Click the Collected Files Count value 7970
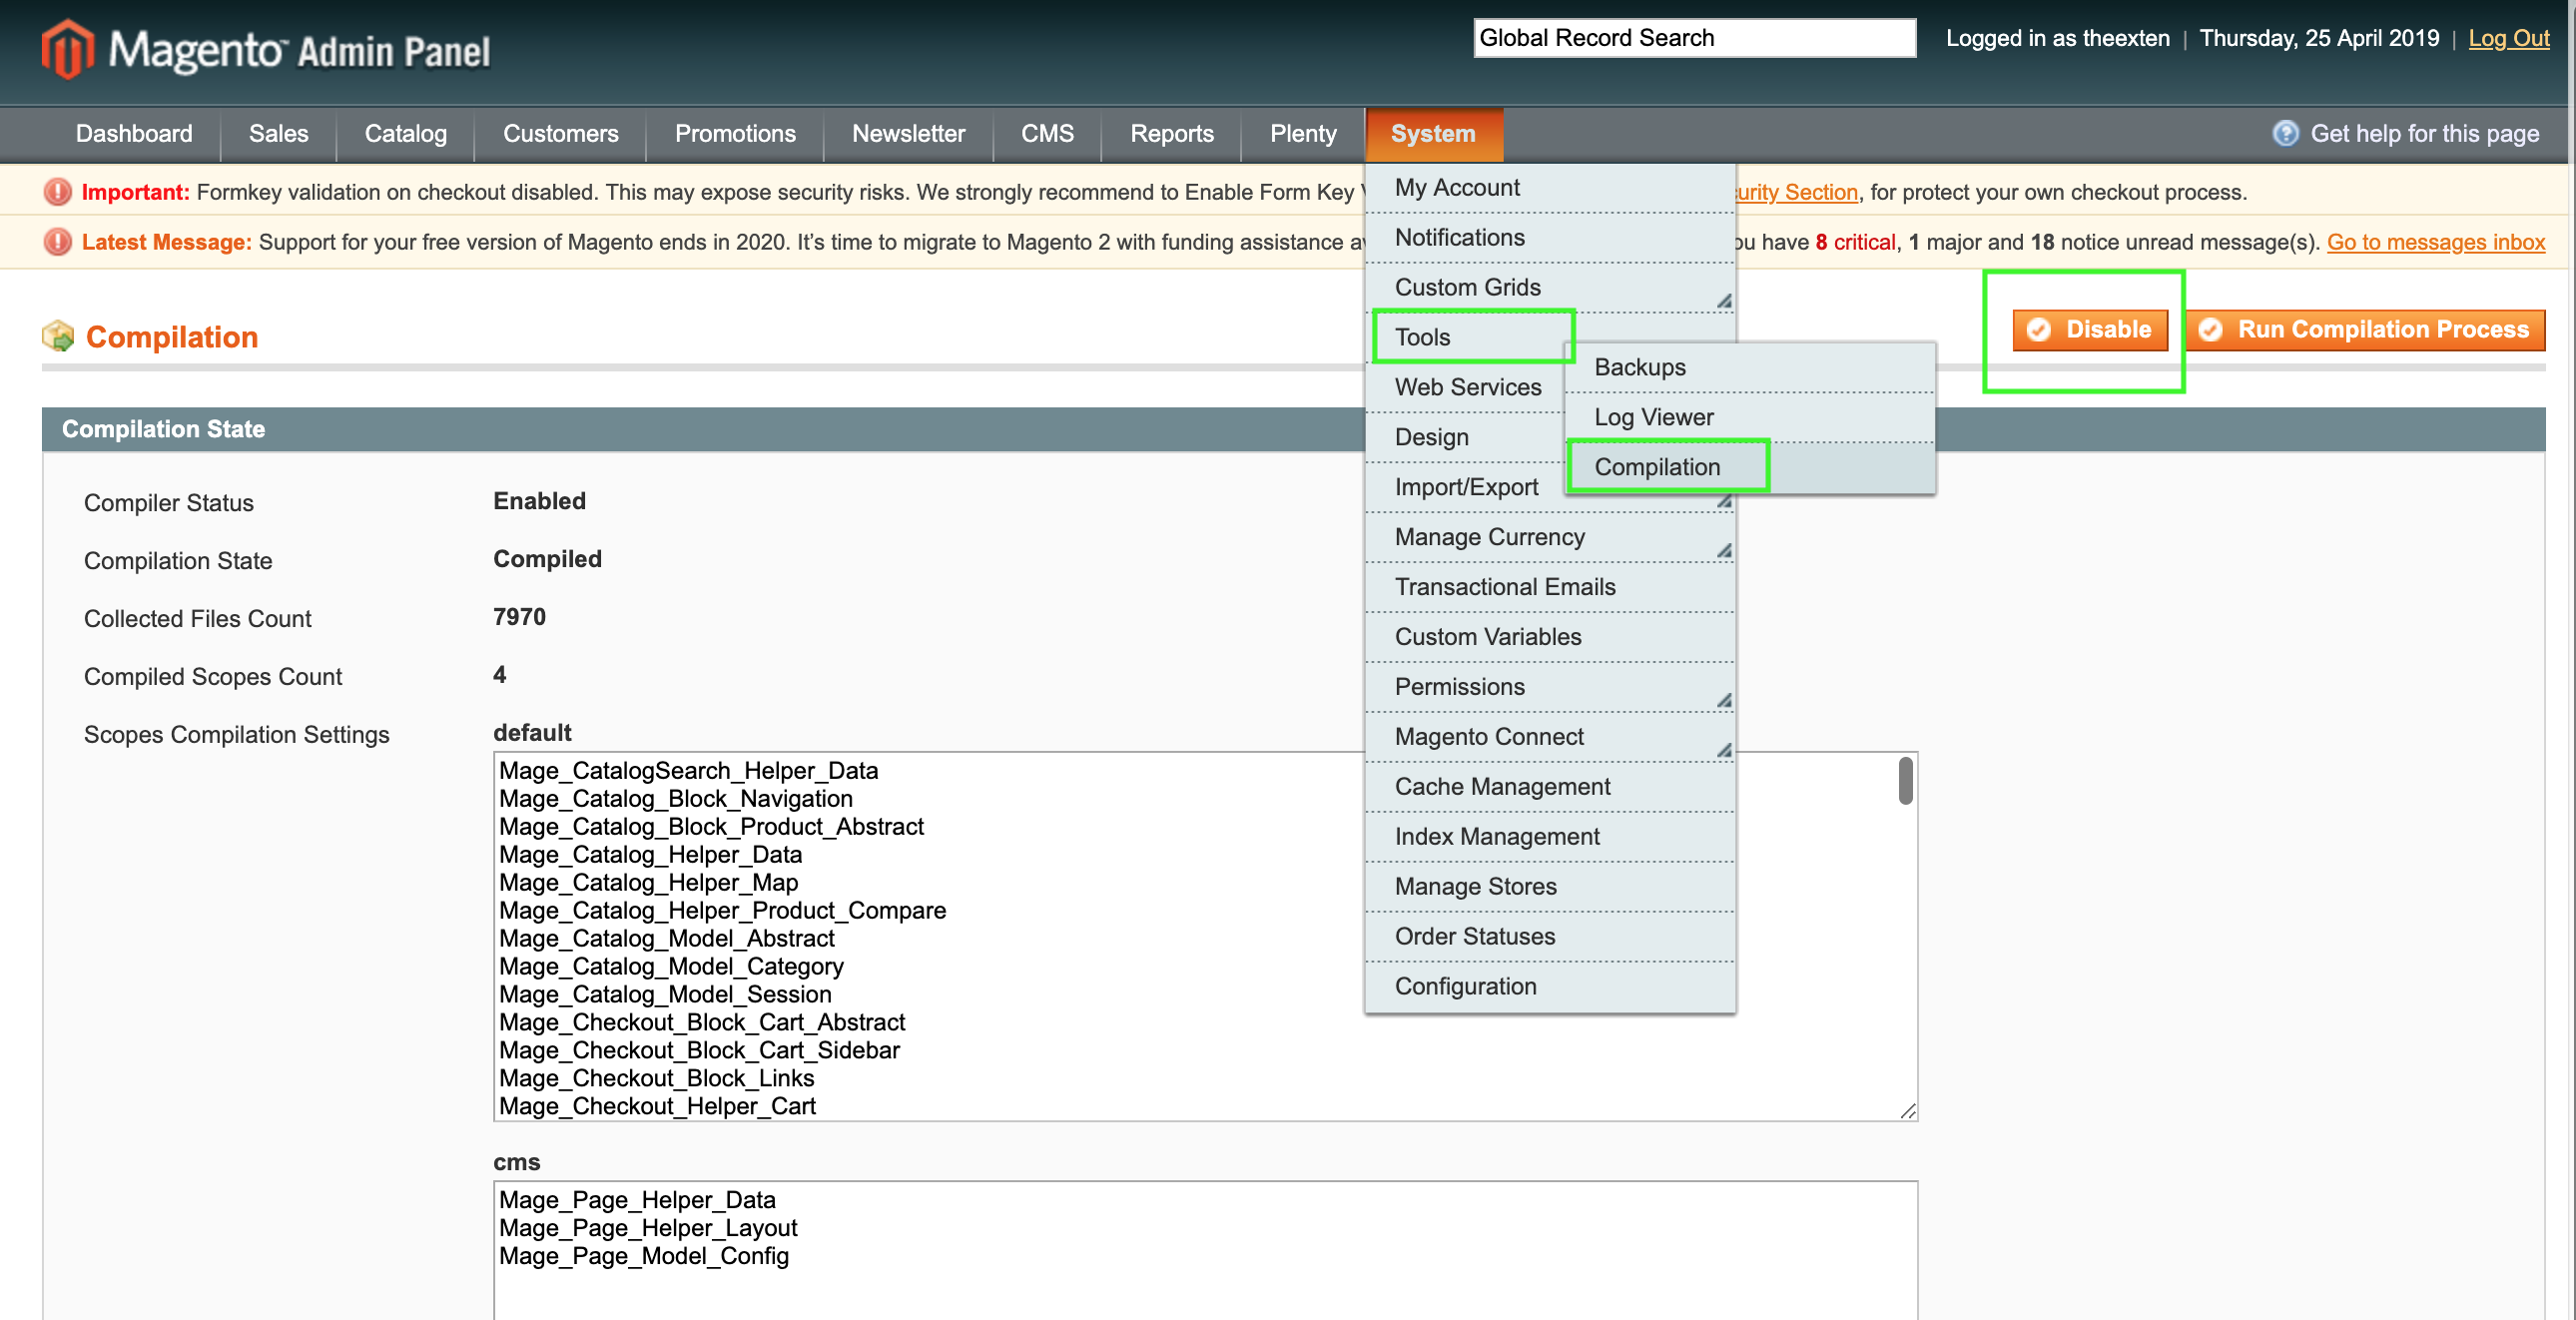Viewport: 2576px width, 1320px height. point(519,617)
